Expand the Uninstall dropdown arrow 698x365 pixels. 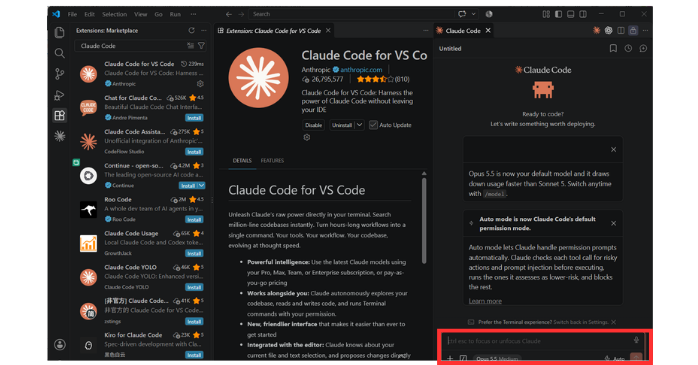[x=359, y=125]
